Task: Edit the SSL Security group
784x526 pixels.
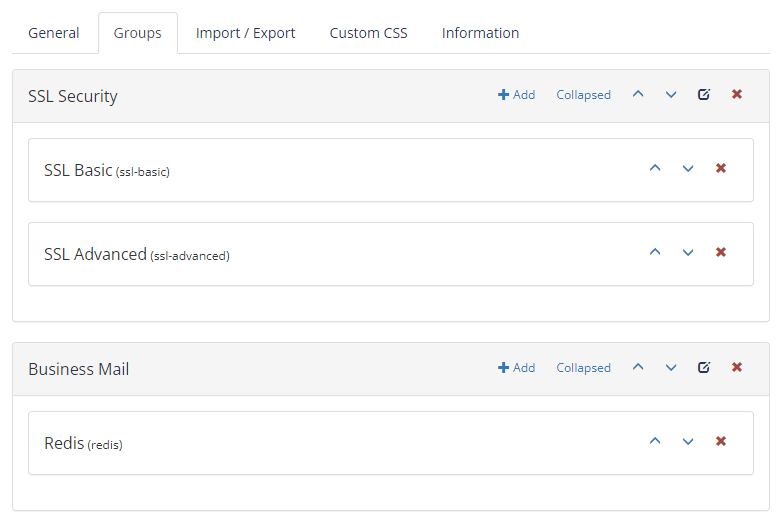Action: click(704, 94)
